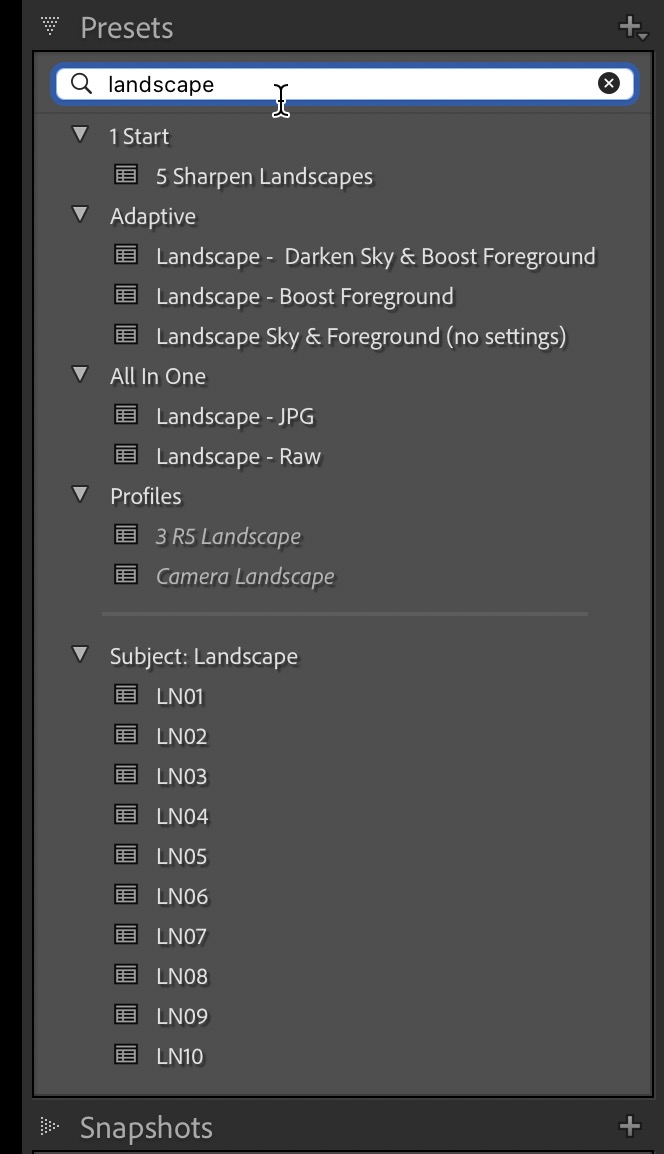Select the 3 R5 Landscape profile
The height and width of the screenshot is (1154, 664).
pos(227,534)
